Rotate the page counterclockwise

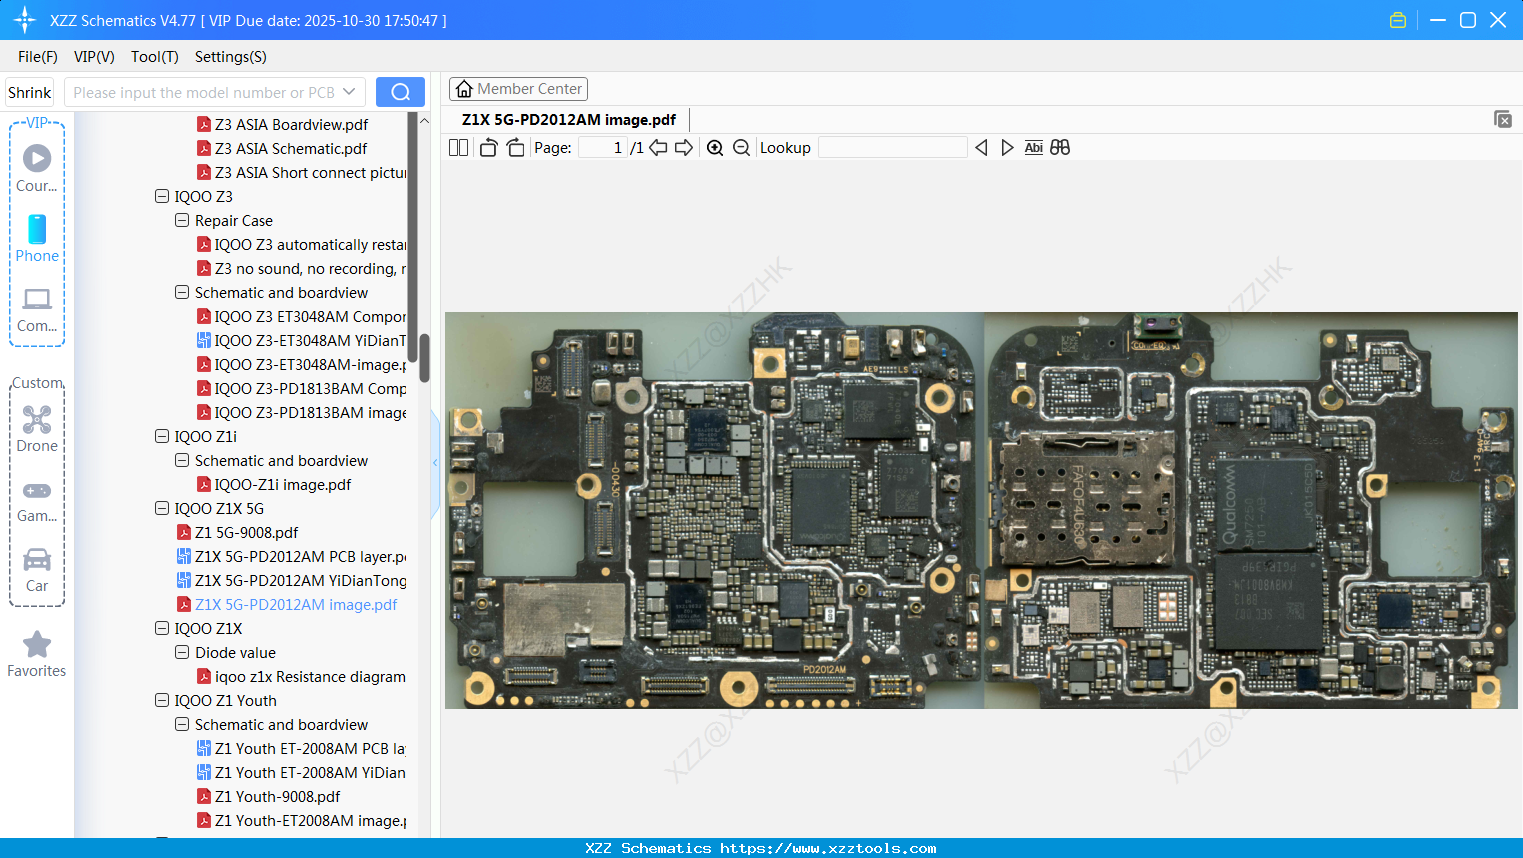pyautogui.click(x=488, y=148)
